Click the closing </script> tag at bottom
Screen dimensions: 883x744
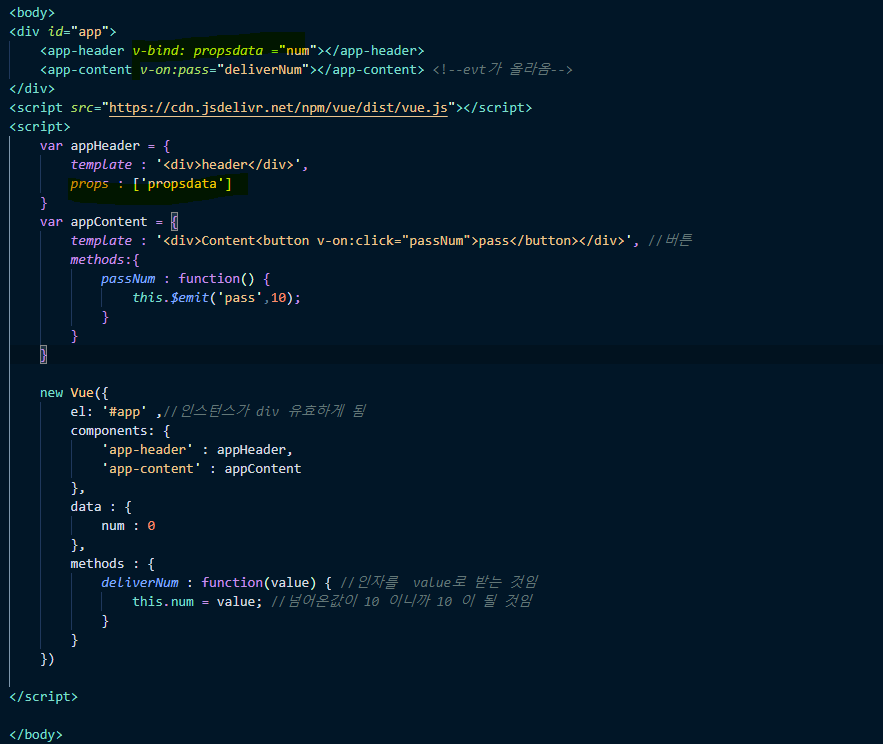pyautogui.click(x=43, y=697)
